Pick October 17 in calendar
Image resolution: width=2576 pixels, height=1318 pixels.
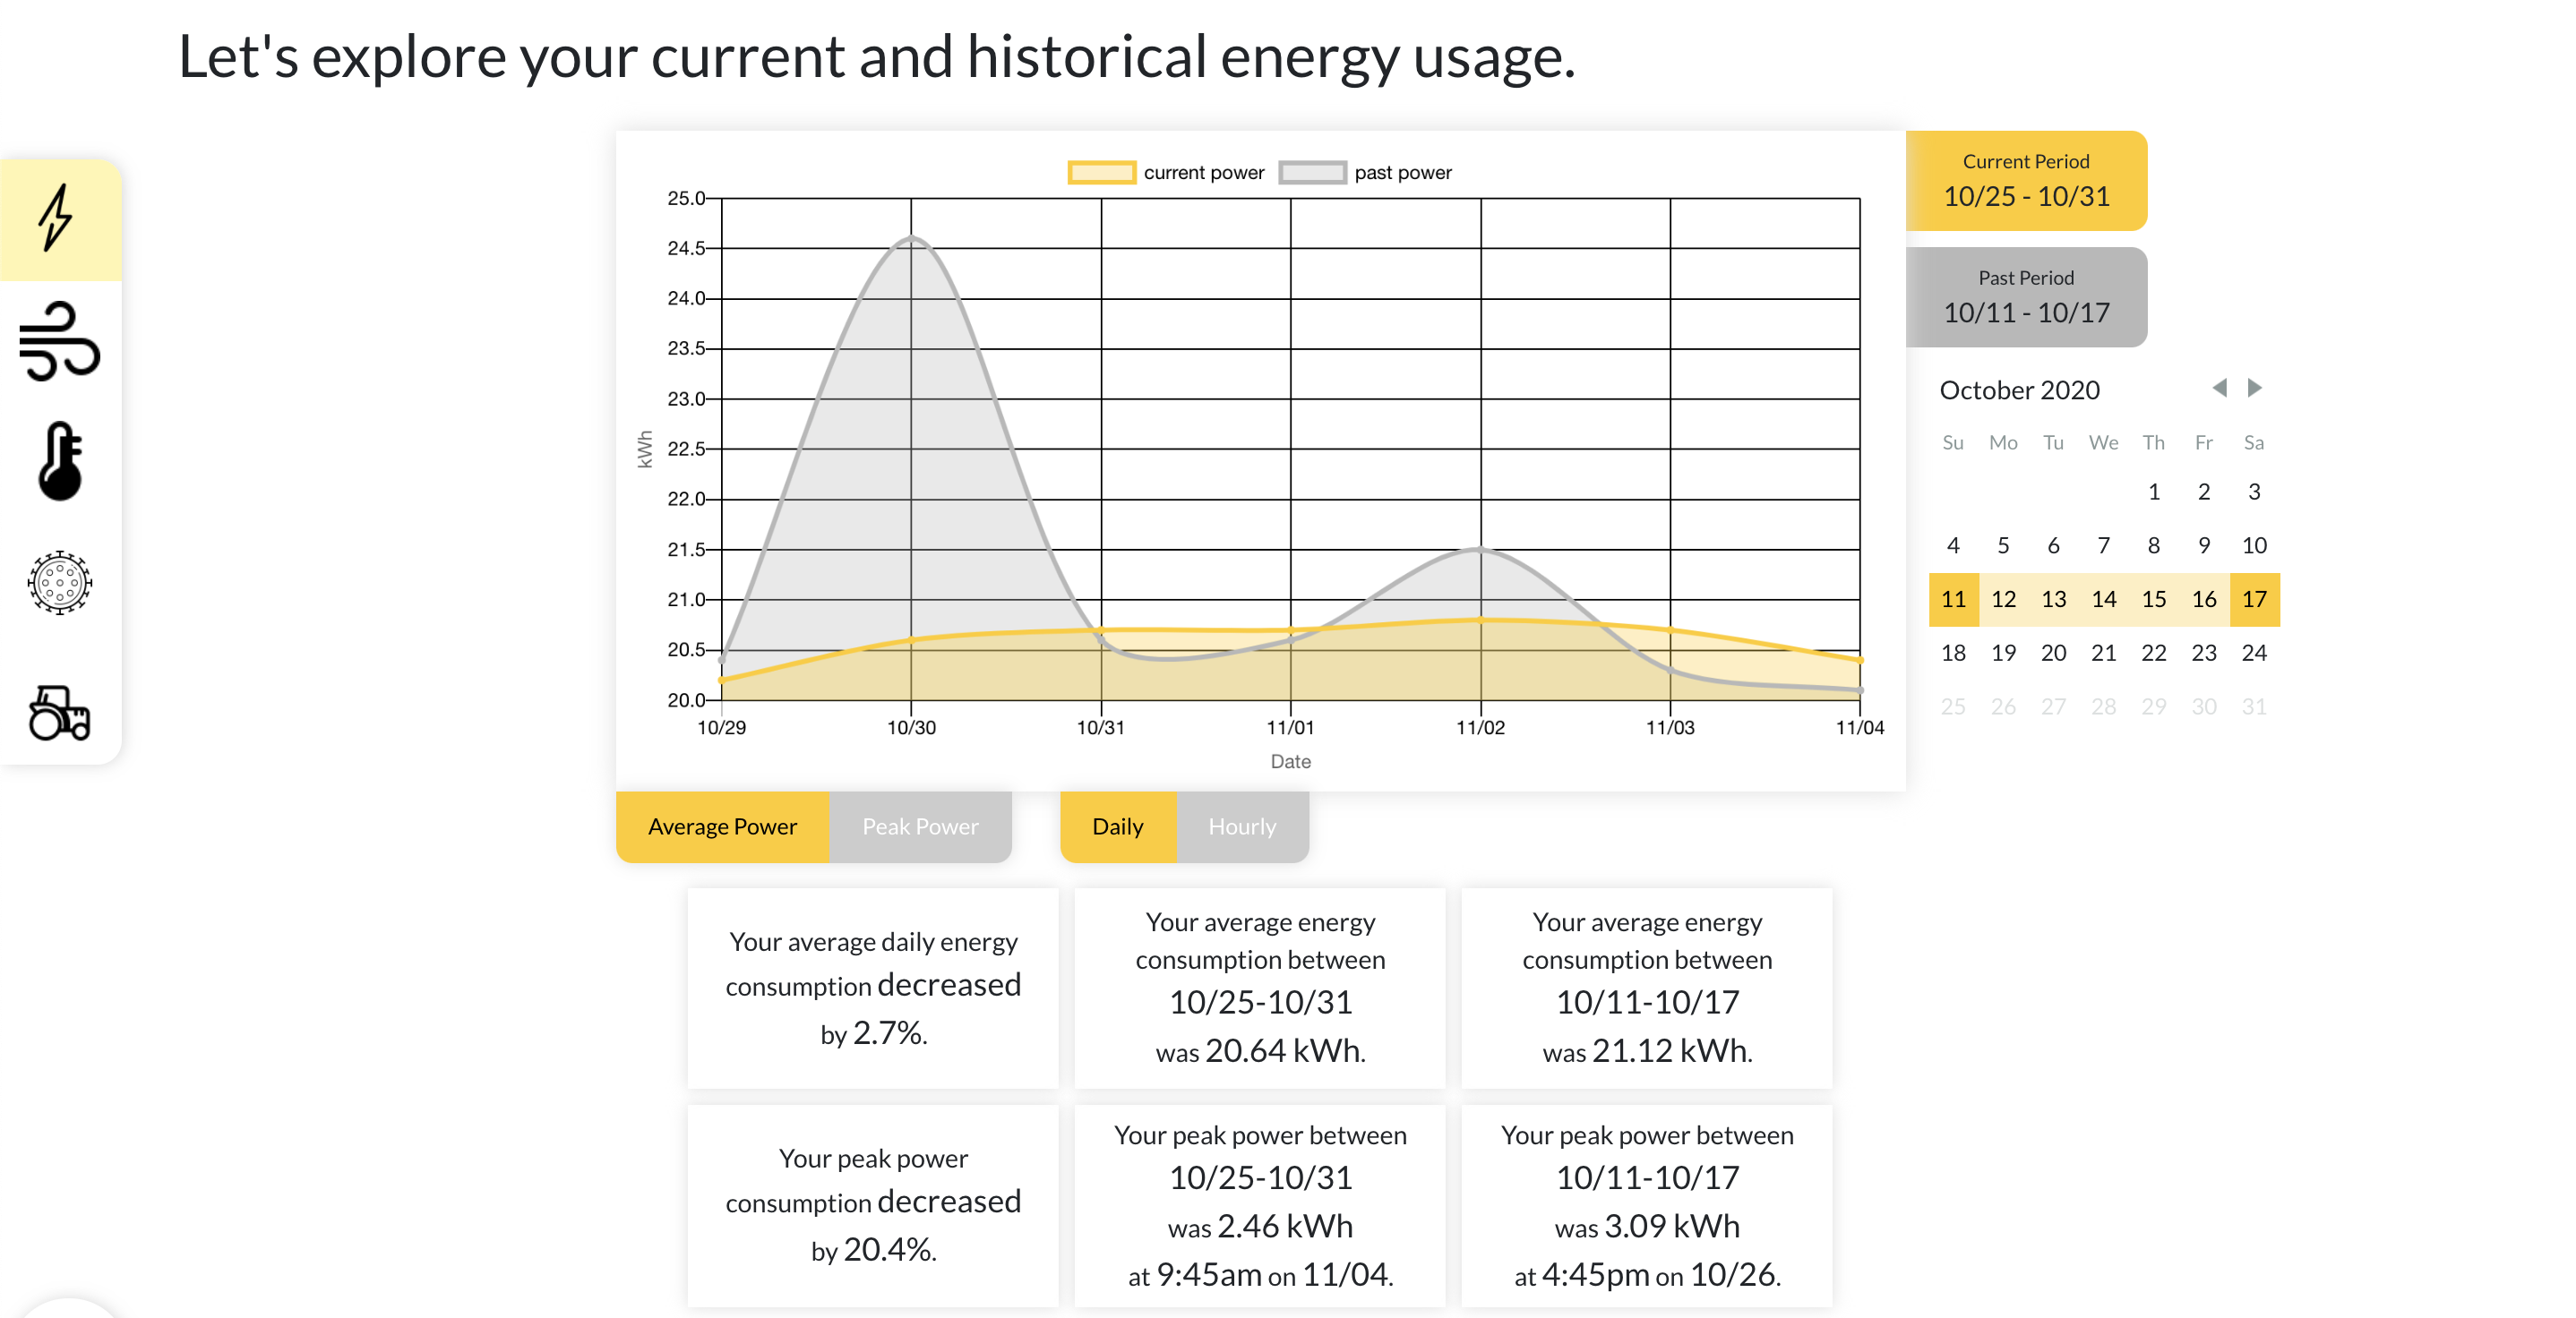click(x=2254, y=599)
